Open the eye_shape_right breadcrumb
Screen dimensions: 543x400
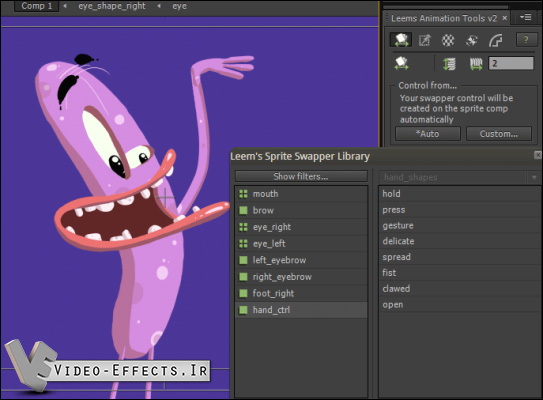112,6
